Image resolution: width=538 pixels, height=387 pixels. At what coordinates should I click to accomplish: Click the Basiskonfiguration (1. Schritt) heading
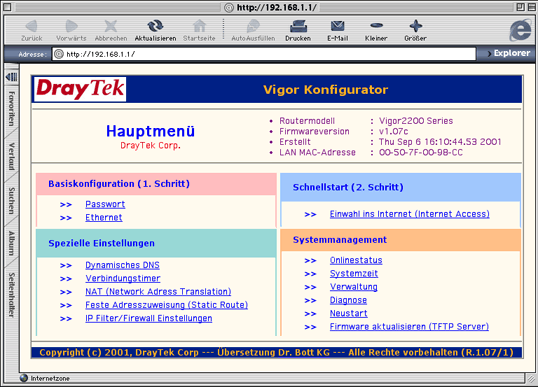pos(119,184)
